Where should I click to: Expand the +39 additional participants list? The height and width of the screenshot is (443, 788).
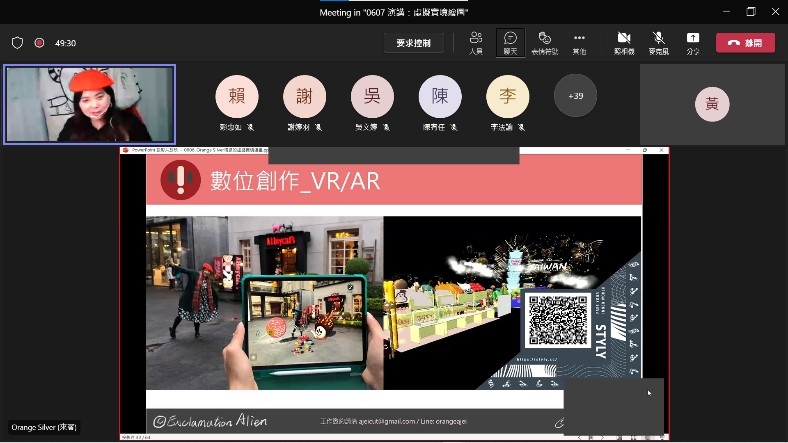575,96
